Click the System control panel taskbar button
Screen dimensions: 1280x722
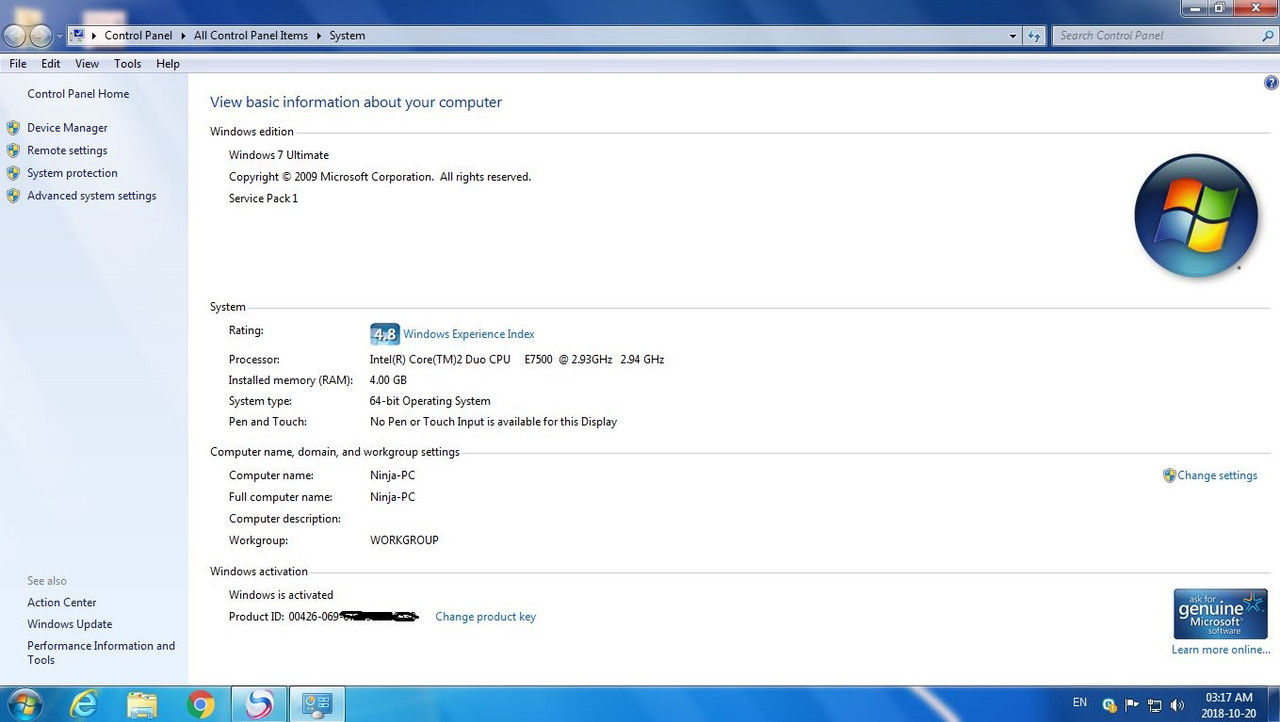[x=318, y=705]
